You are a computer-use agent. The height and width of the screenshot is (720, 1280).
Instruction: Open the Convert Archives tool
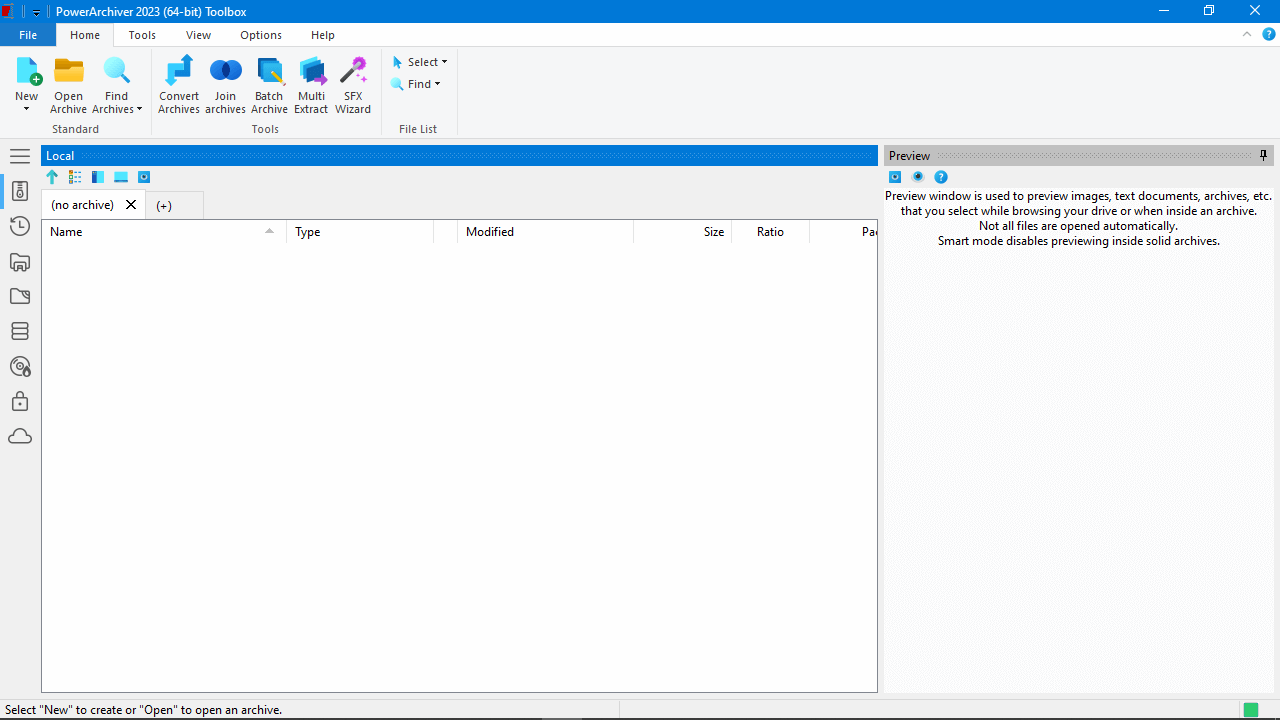pos(179,85)
